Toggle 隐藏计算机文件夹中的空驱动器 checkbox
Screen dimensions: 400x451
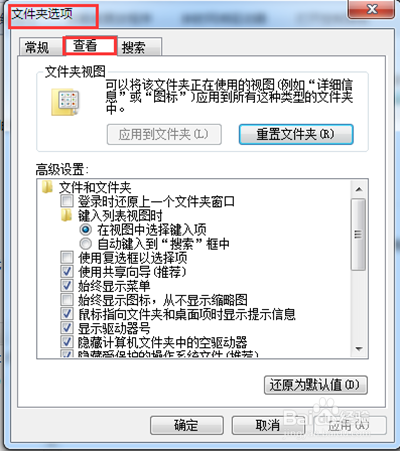(x=67, y=342)
